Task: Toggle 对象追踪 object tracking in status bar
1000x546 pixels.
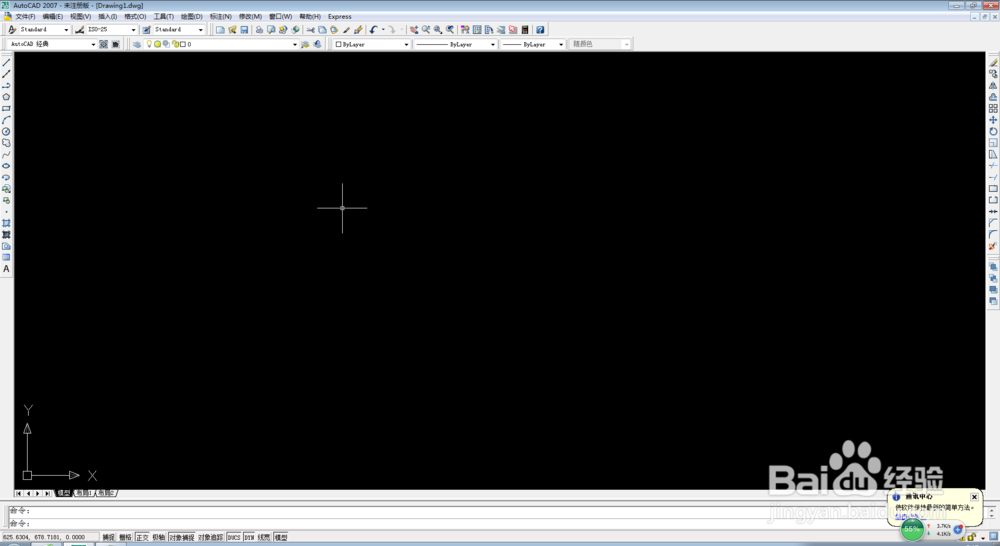Action: [x=210, y=538]
